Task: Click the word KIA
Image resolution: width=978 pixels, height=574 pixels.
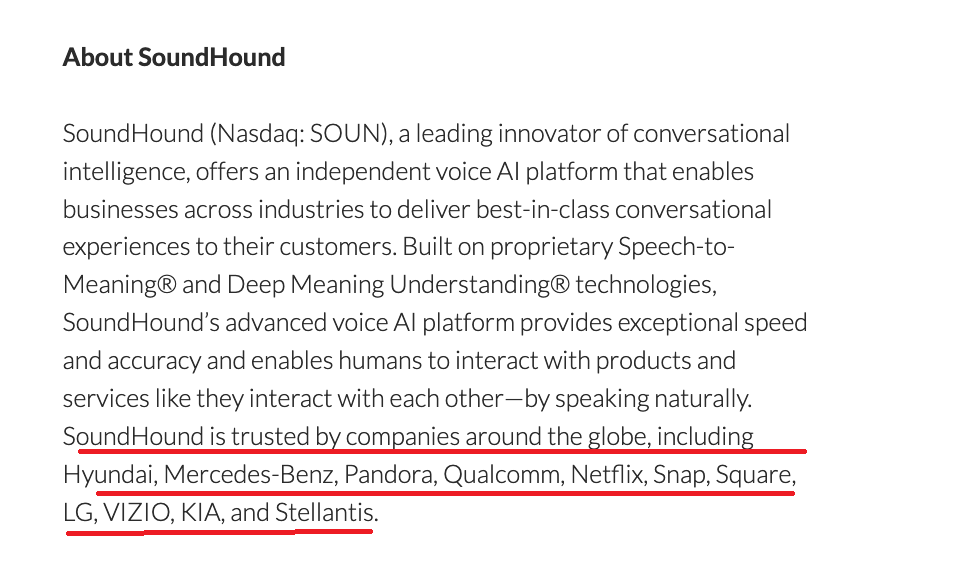Action: [202, 513]
